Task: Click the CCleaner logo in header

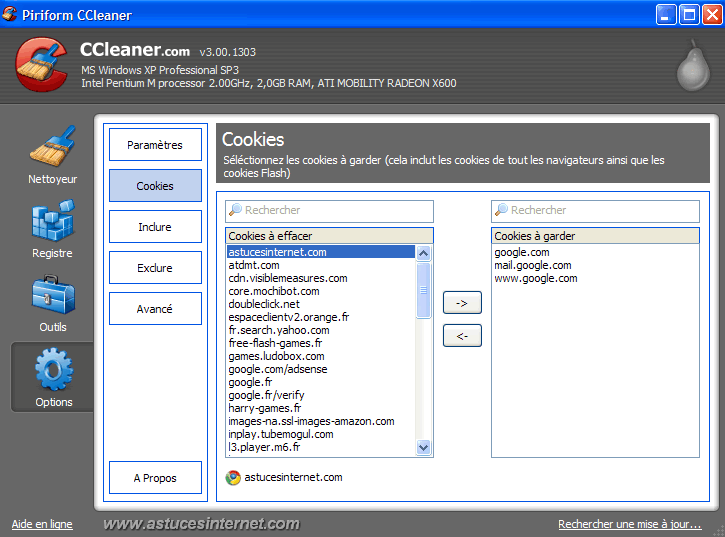Action: click(41, 64)
